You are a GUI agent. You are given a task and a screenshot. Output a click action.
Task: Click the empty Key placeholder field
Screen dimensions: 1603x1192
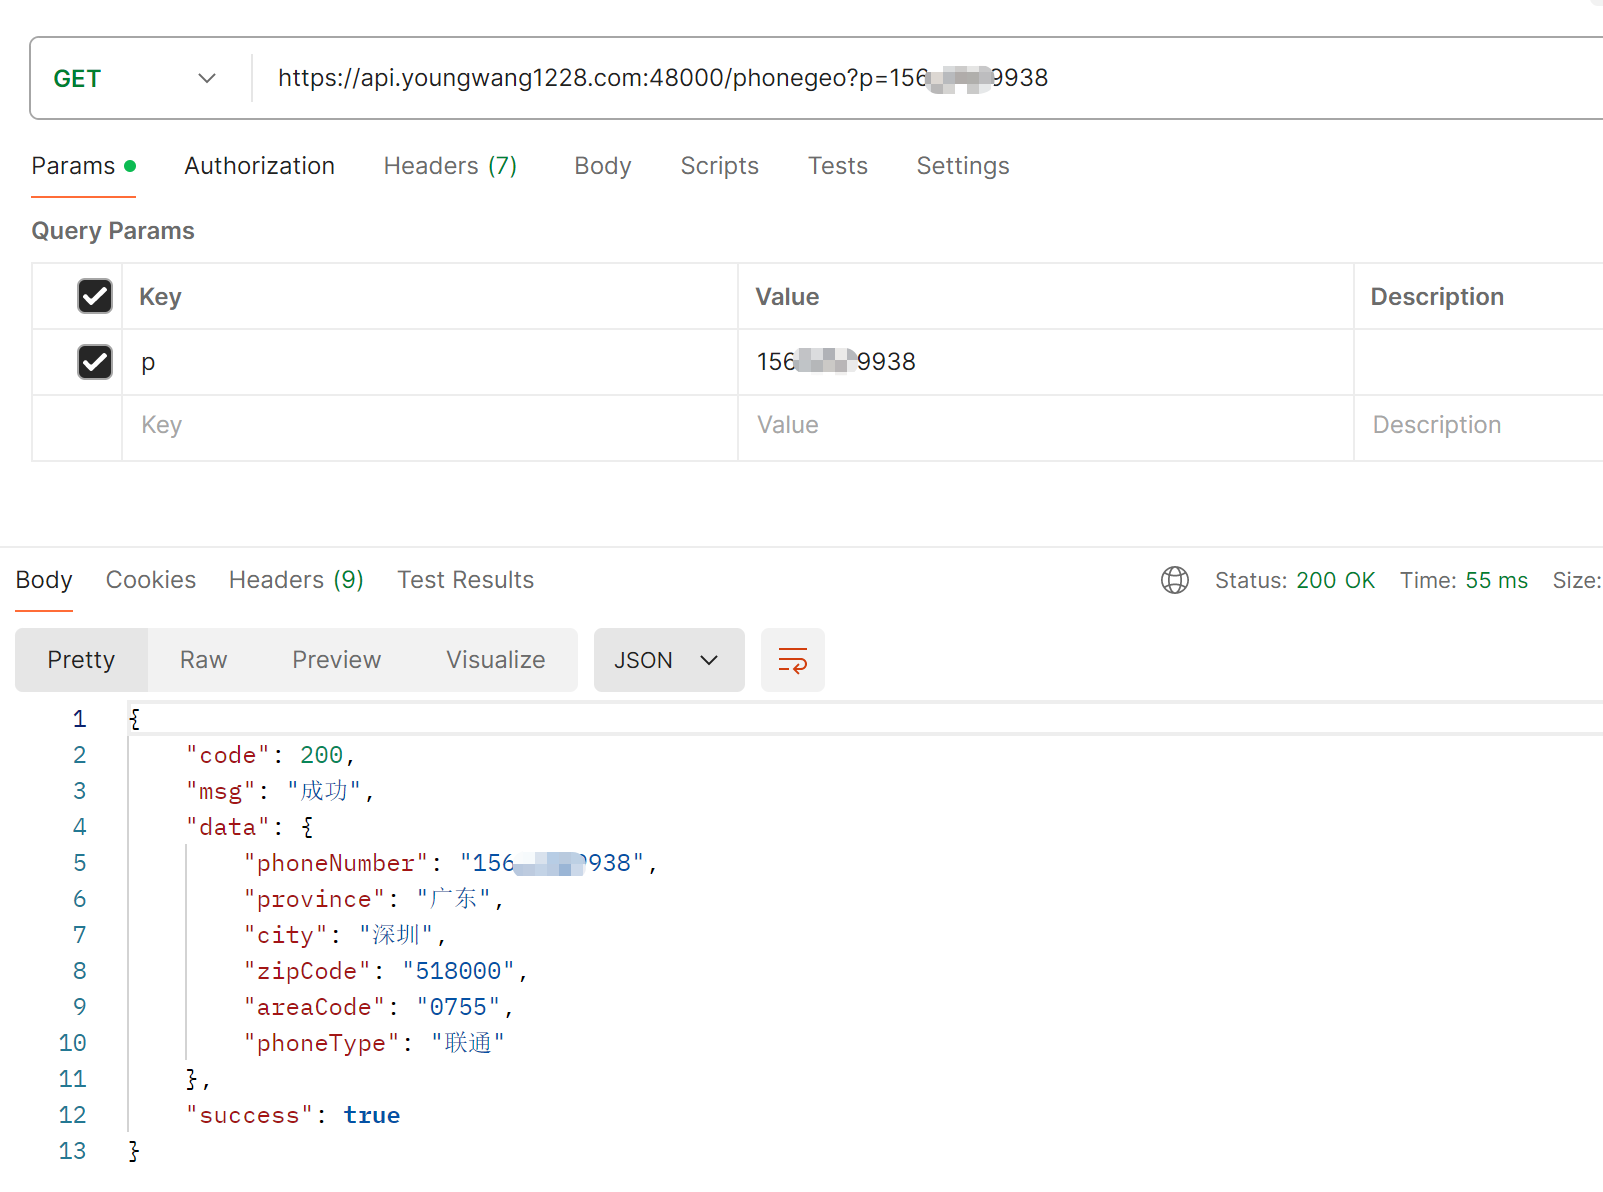point(430,428)
